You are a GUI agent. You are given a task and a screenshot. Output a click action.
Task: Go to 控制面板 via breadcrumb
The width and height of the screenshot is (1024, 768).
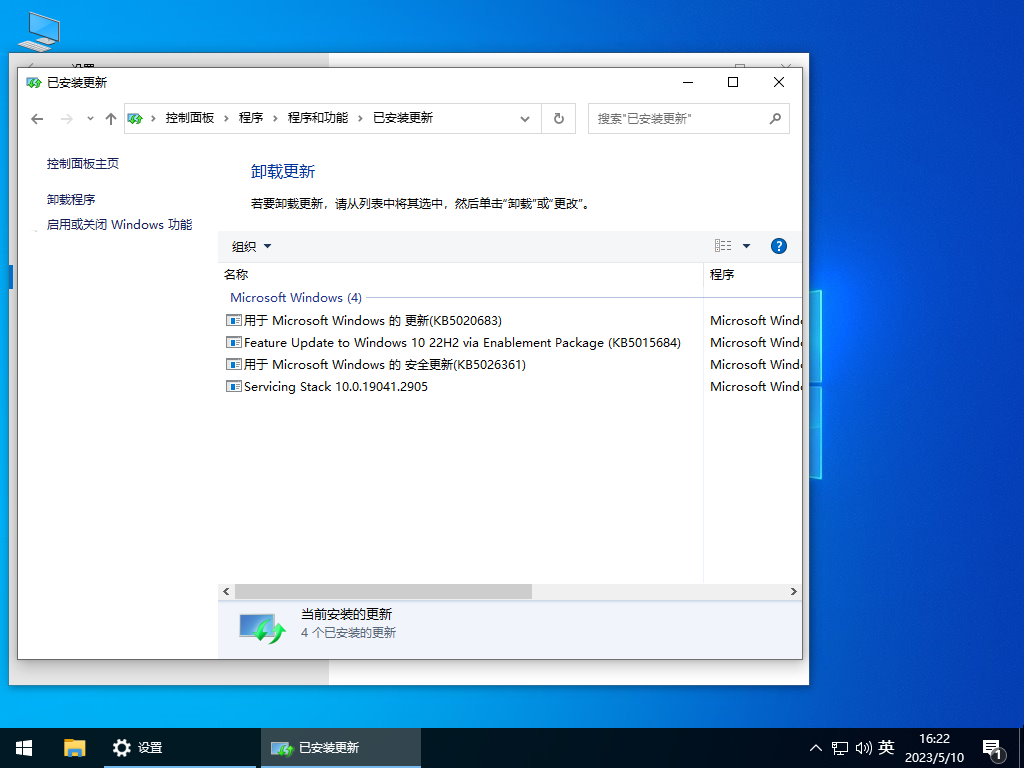[191, 118]
